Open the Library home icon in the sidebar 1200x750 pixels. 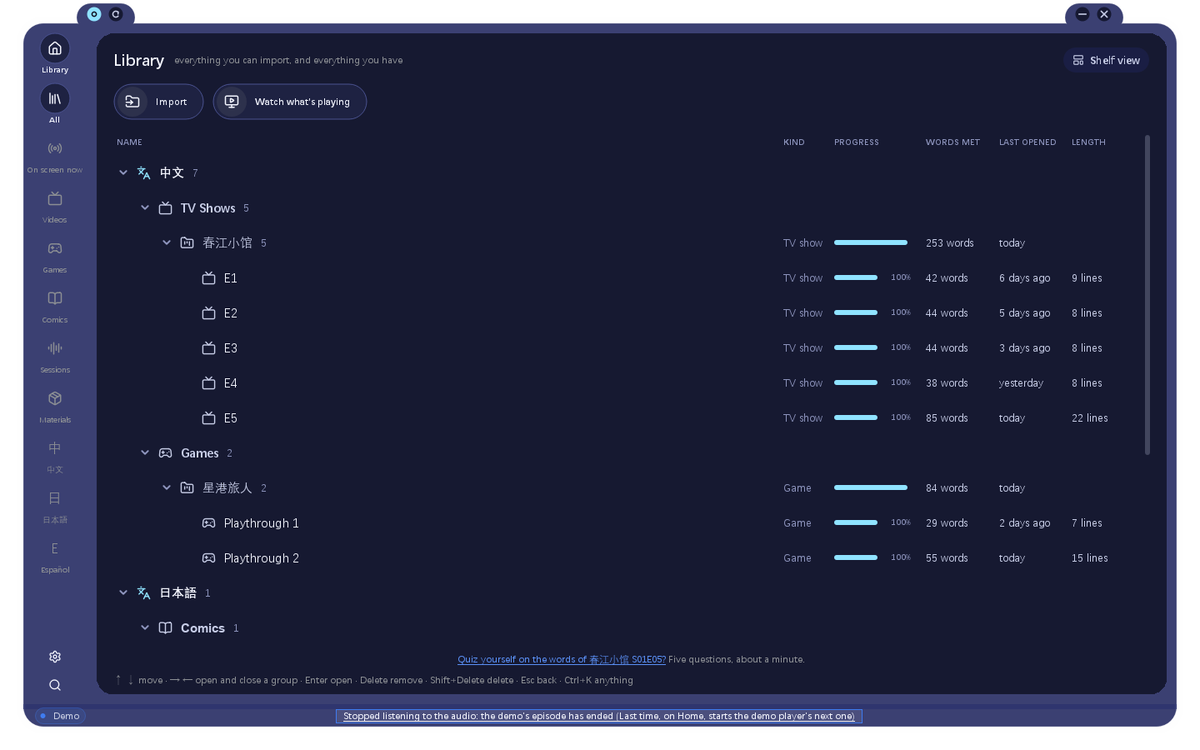click(x=55, y=48)
